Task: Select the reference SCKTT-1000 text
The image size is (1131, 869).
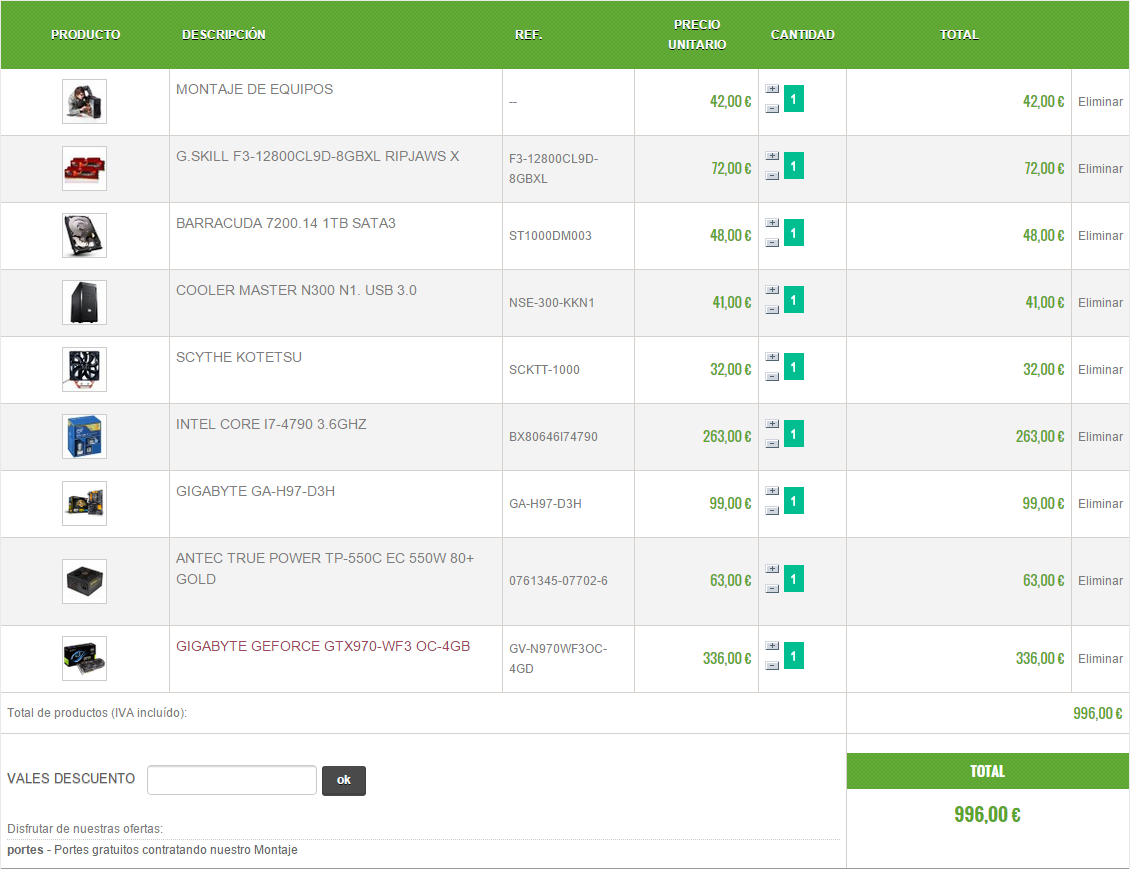Action: (544, 370)
